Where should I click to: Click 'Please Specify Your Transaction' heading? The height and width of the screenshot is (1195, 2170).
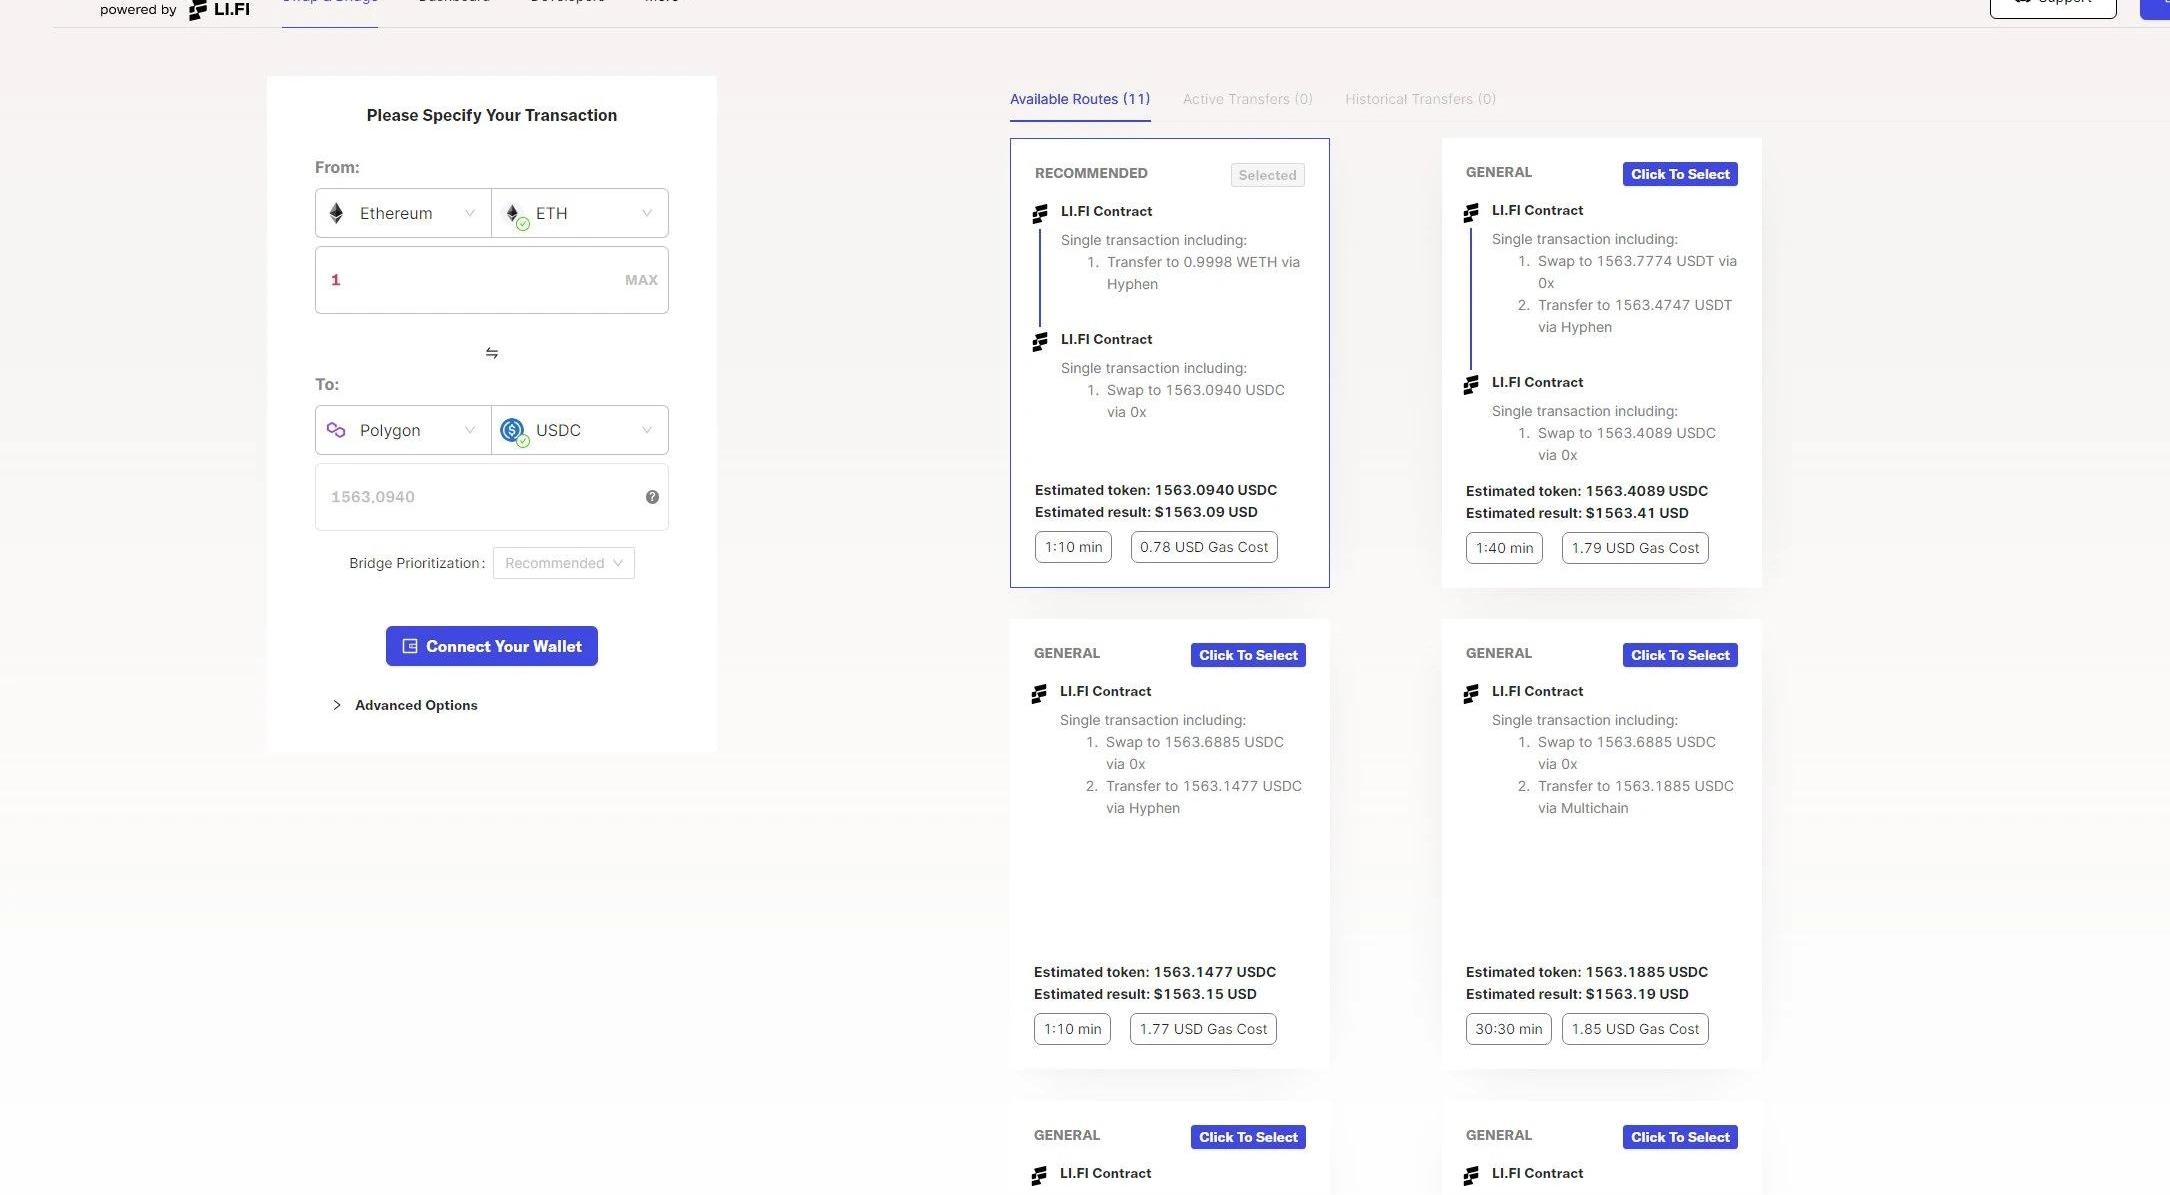[492, 115]
